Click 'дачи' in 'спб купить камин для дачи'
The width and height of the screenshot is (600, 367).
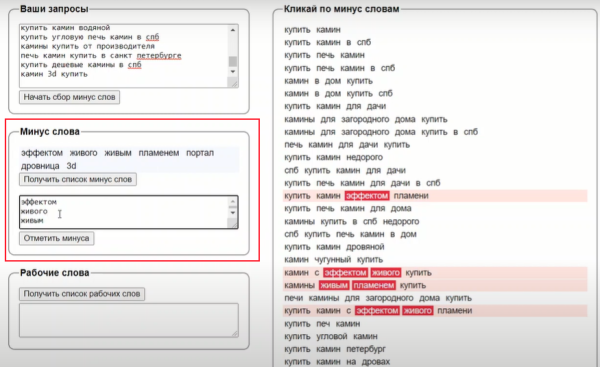(x=396, y=170)
